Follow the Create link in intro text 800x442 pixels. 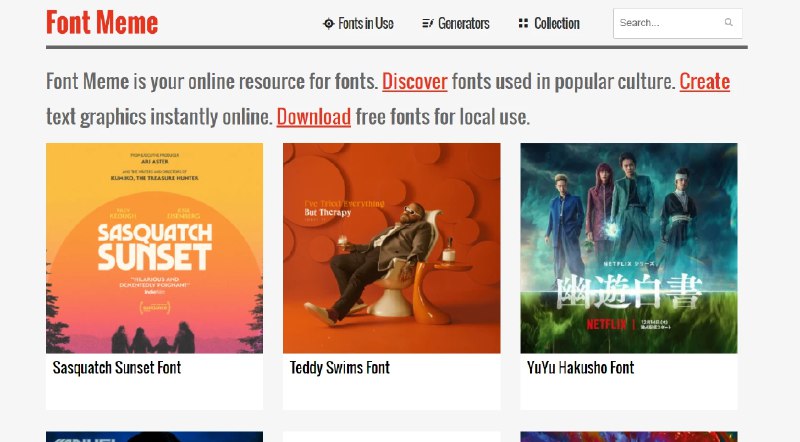click(704, 82)
